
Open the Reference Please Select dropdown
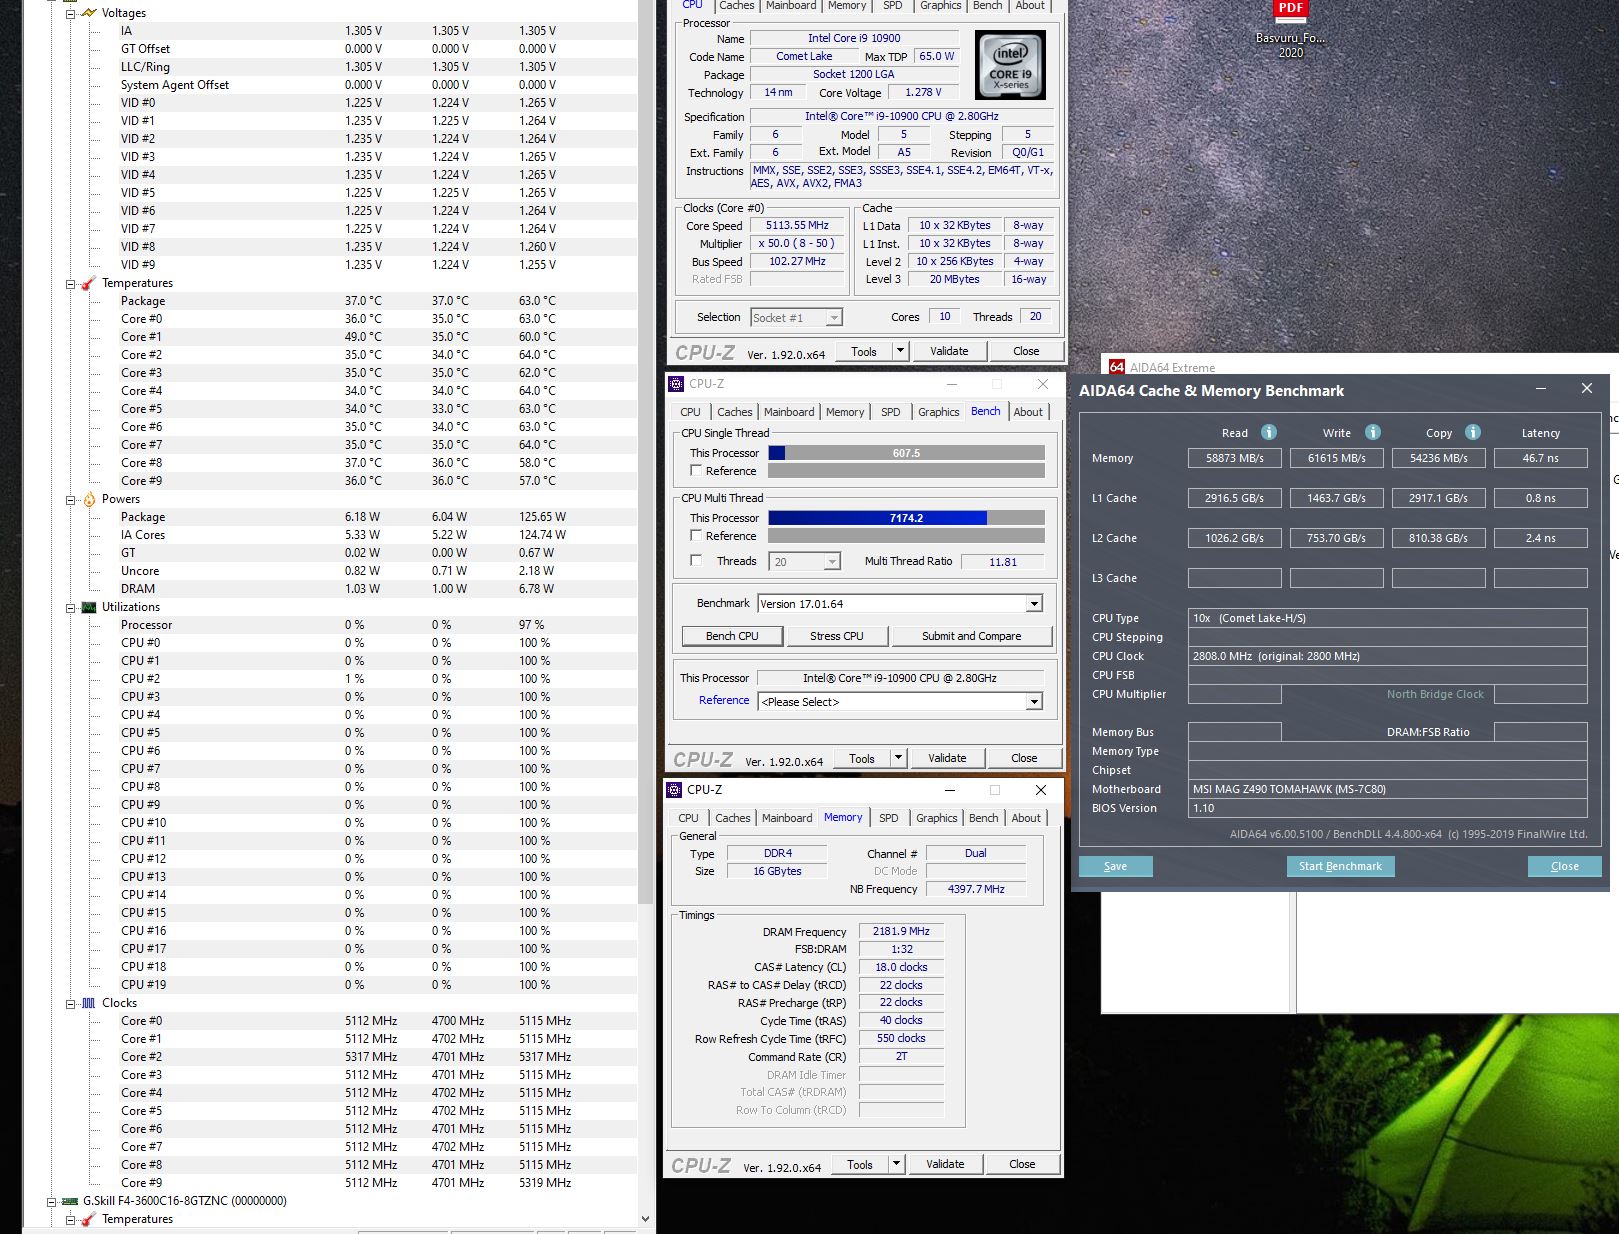[x=1034, y=702]
